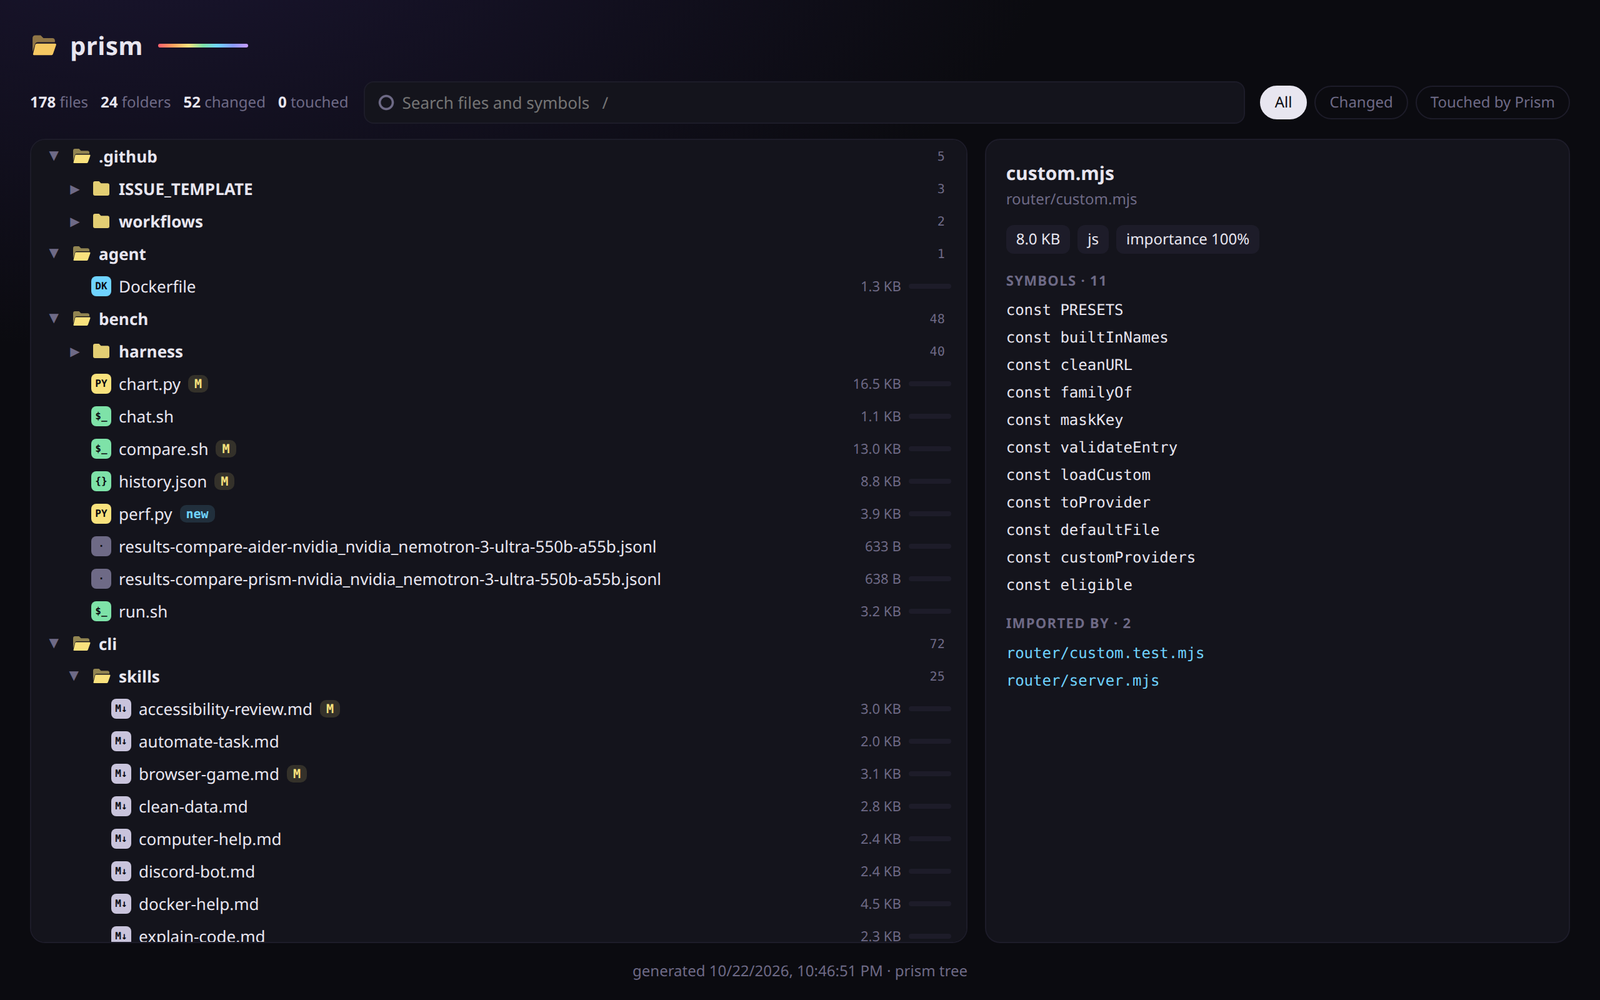Click the shell icon beside run.sh

click(x=101, y=612)
